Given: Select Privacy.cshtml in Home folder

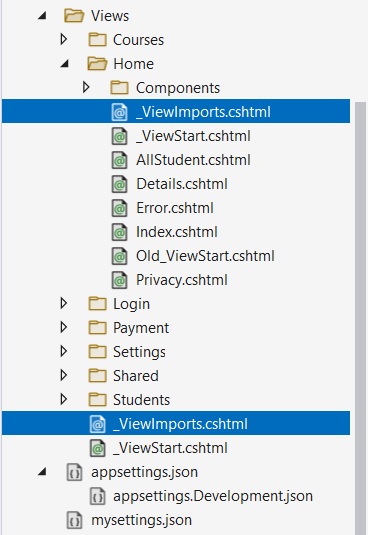Looking at the screenshot, I should [182, 280].
